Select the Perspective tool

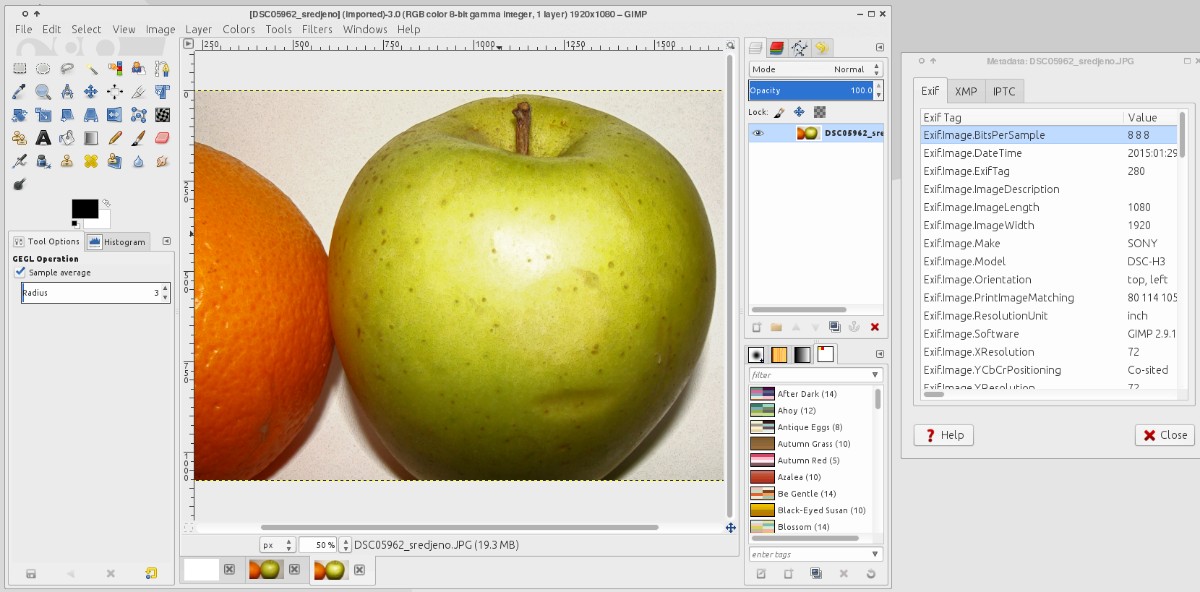pos(91,115)
